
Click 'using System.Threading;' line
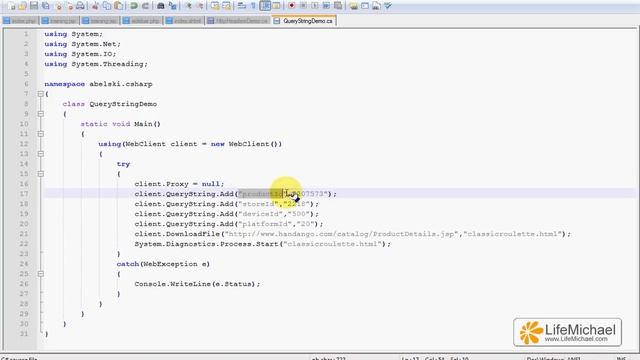tap(96, 64)
